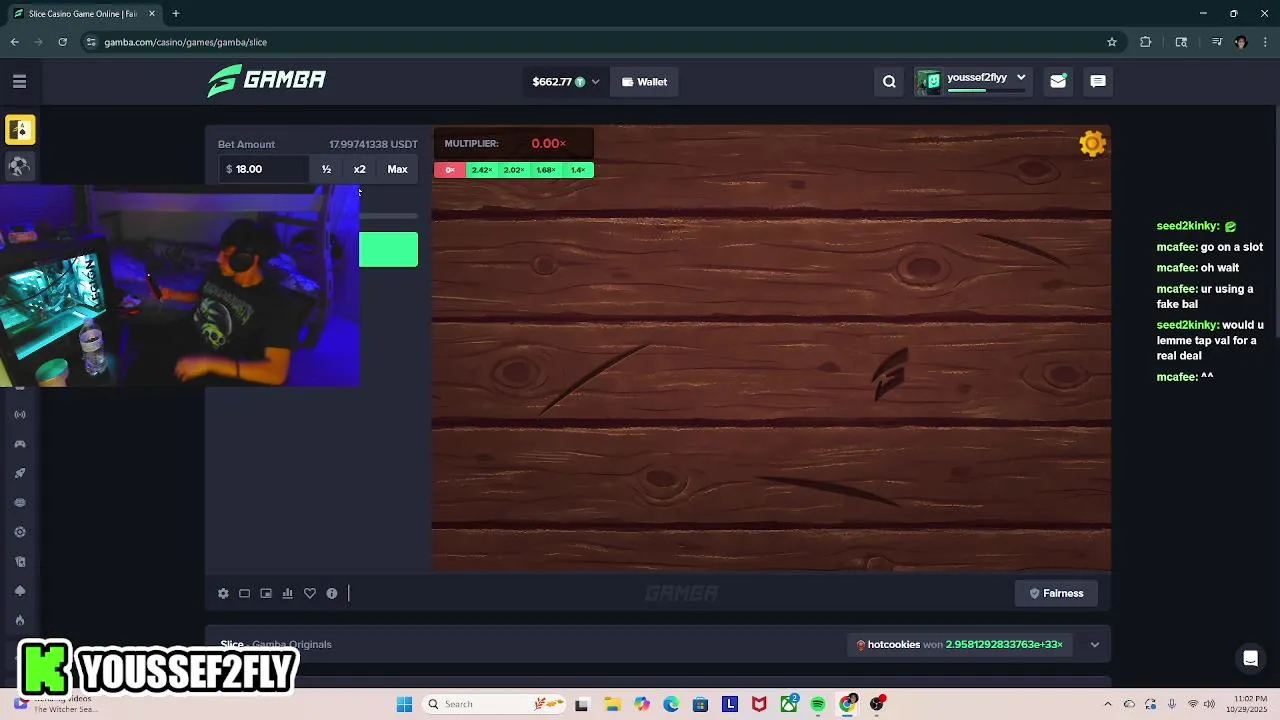Halve the bet with ½ button
Screen dimensions: 1280x720
pos(326,169)
